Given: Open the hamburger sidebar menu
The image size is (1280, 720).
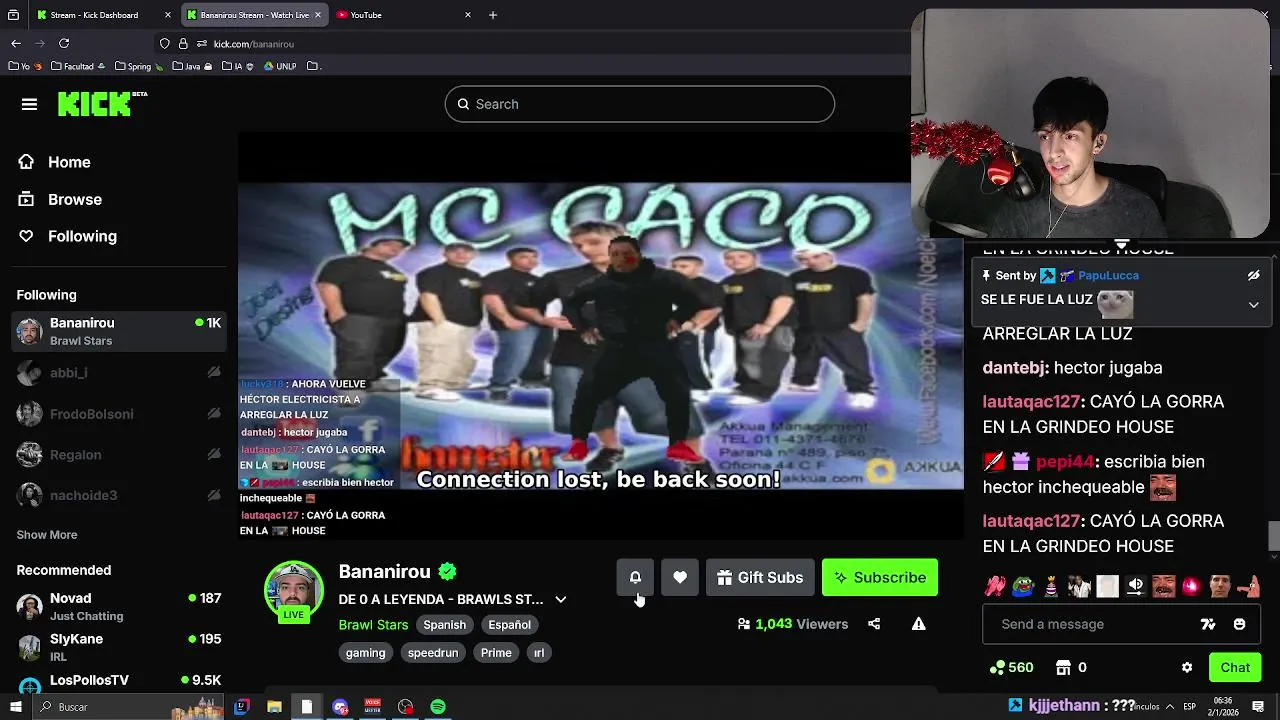Looking at the screenshot, I should 29,104.
